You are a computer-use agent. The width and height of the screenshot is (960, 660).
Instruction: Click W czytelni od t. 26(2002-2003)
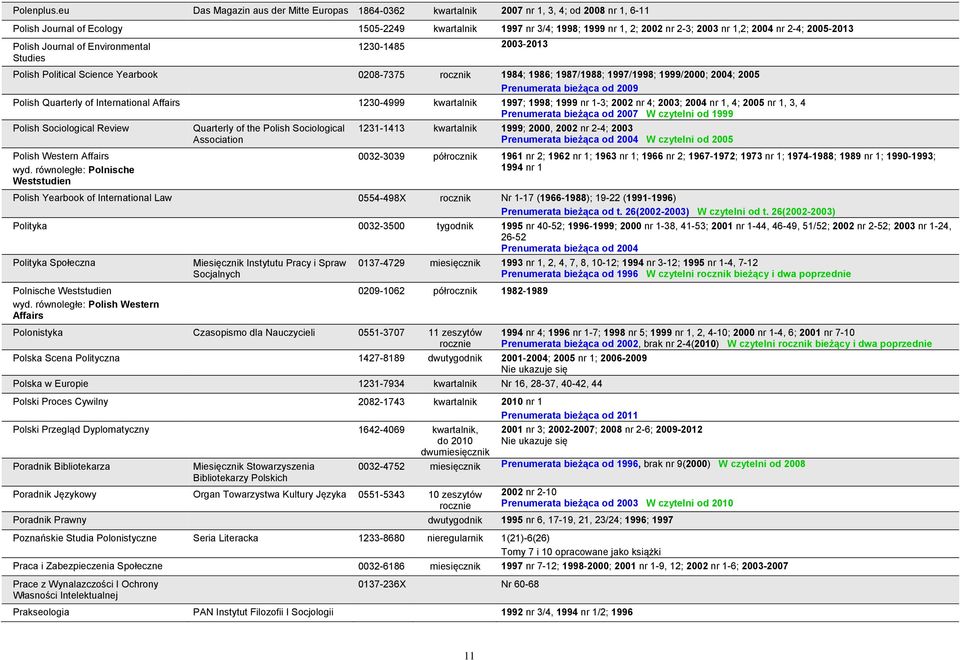[766, 212]
